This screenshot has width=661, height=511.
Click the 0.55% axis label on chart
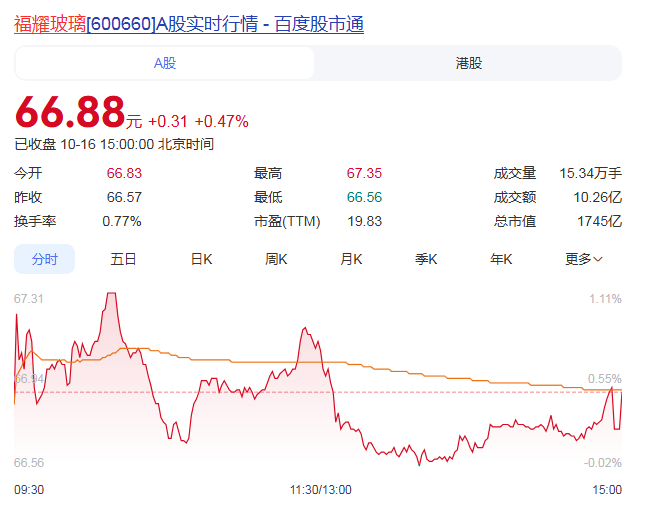pyautogui.click(x=605, y=379)
